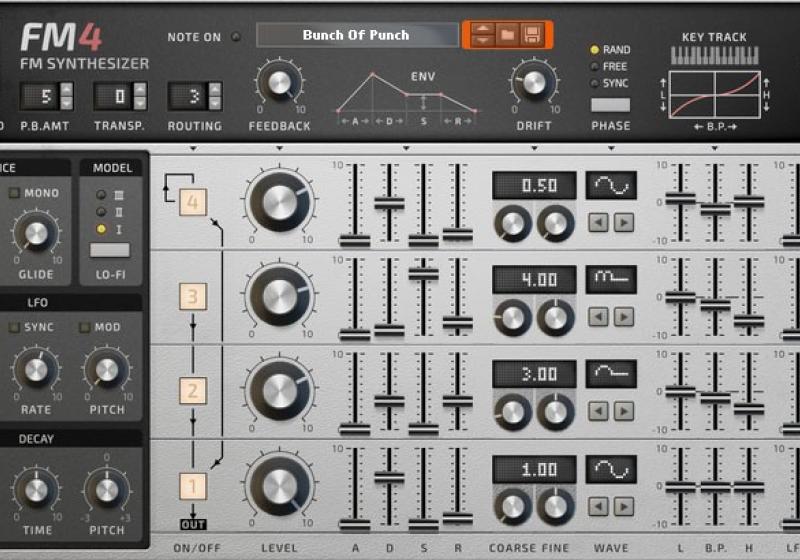Viewport: 800px width, 560px height.
Task: Click the preset up/down arrows icon
Action: point(482,36)
